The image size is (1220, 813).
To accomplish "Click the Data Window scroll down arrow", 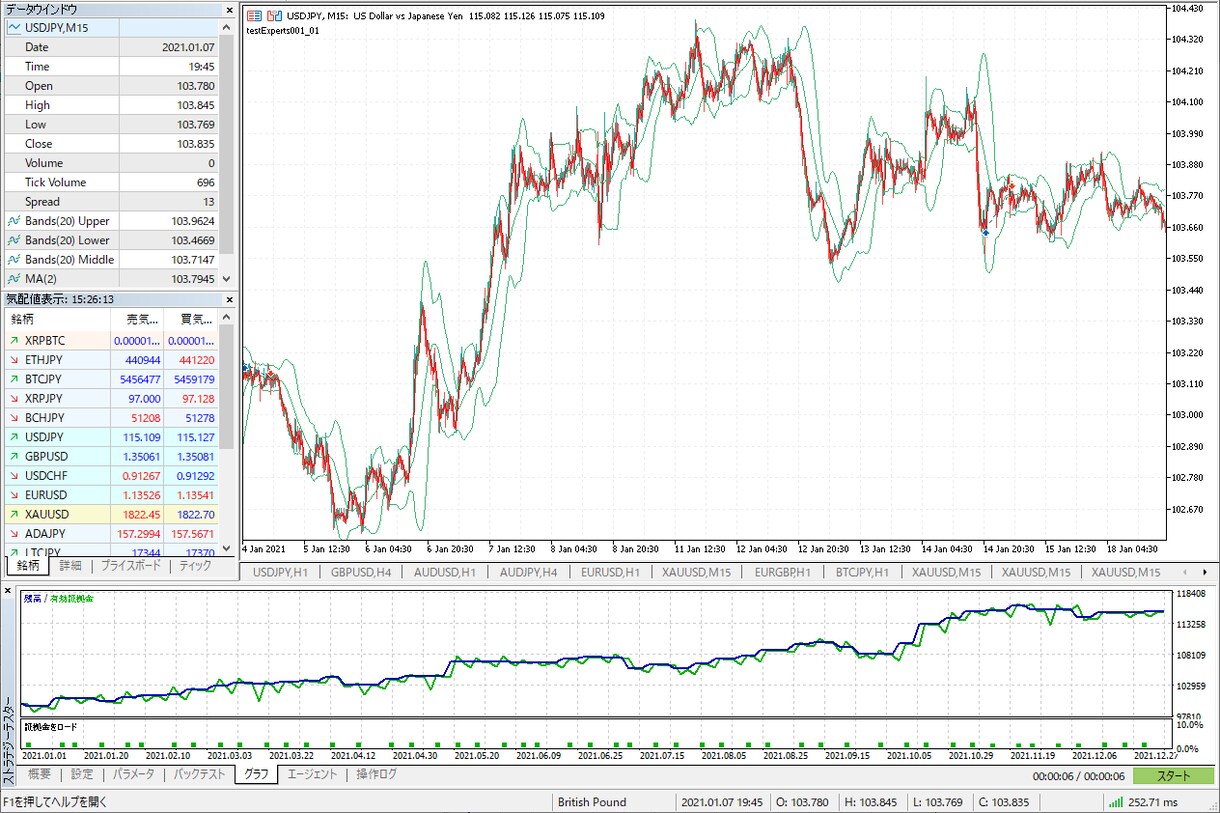I will pos(226,280).
